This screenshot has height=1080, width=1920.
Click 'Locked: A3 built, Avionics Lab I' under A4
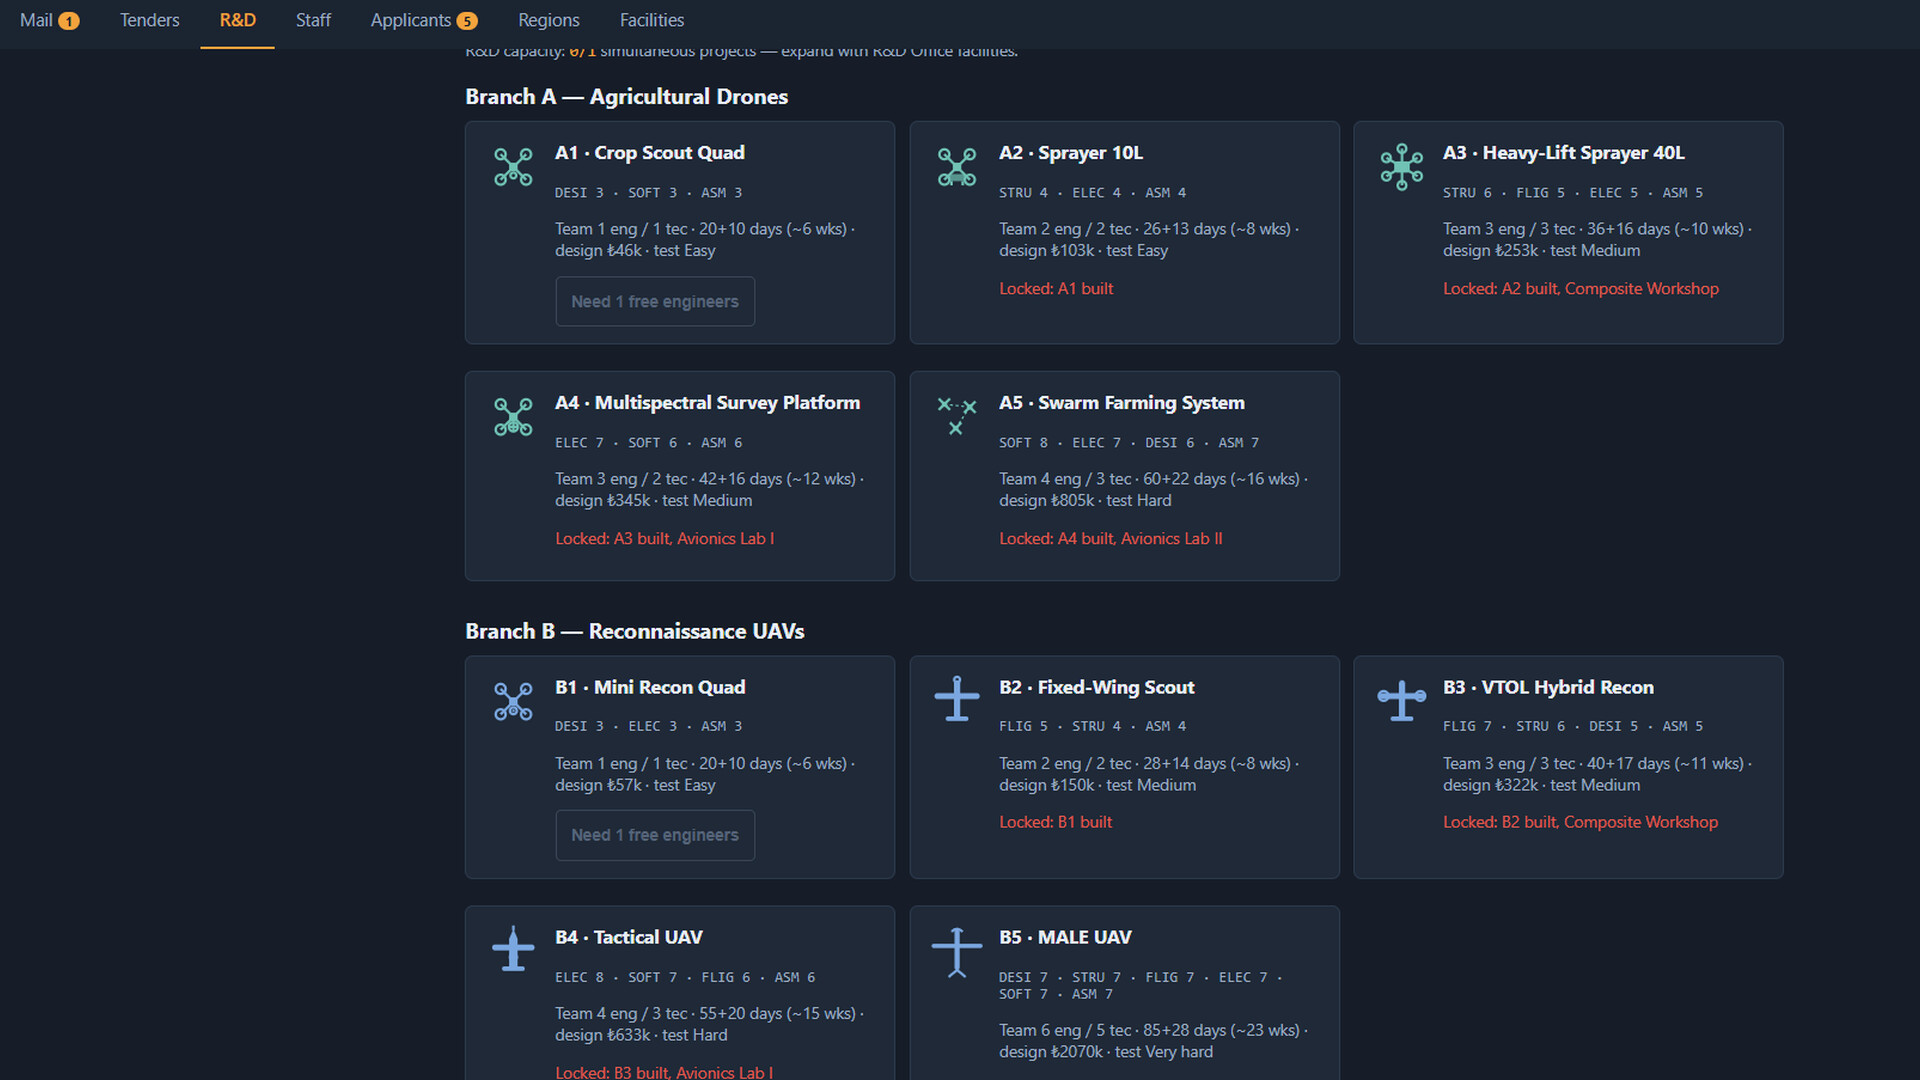665,539
